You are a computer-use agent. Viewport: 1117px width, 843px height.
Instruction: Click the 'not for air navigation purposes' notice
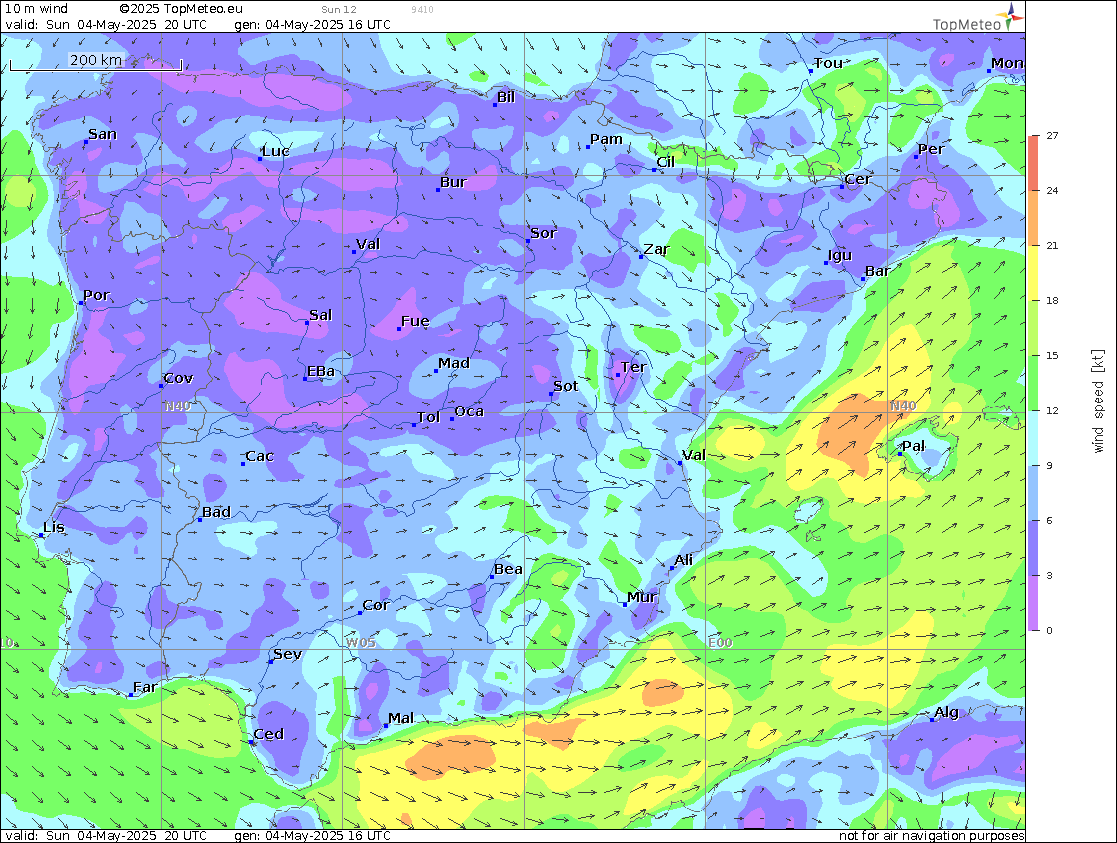(x=932, y=835)
